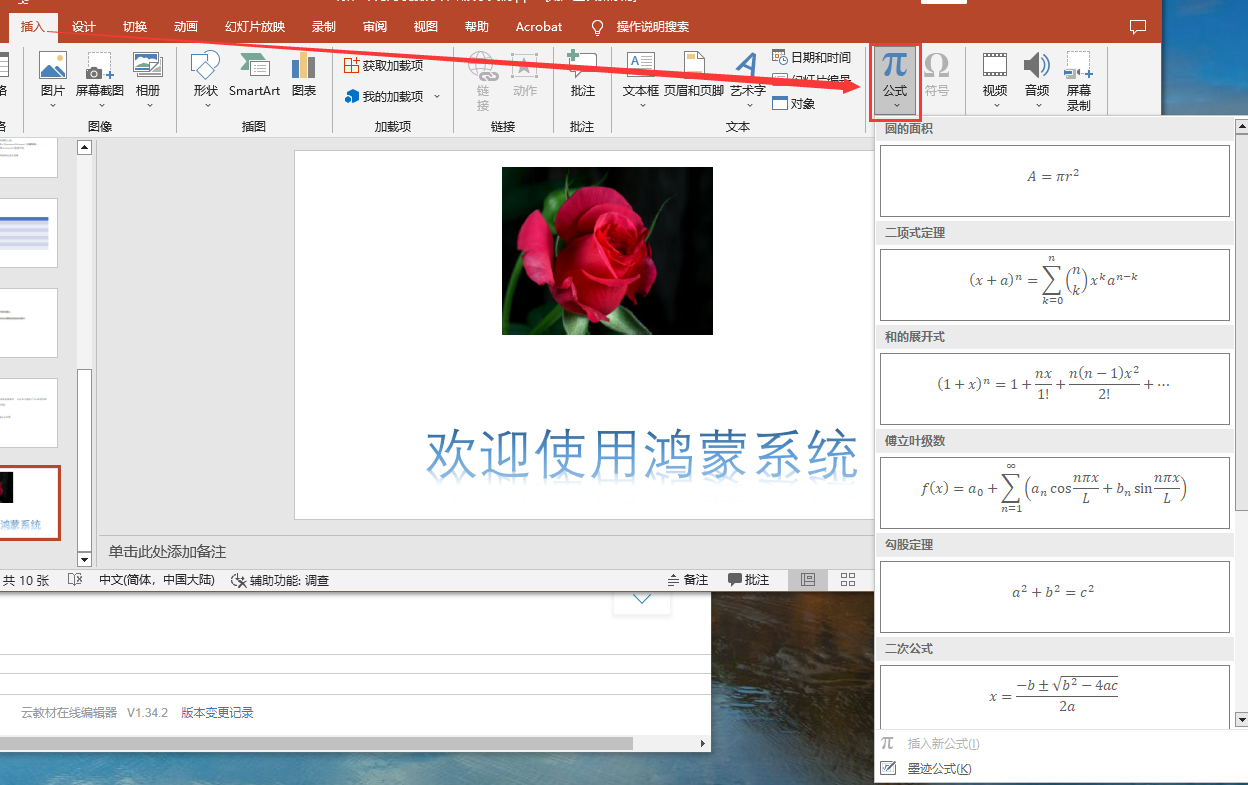Click the comments (批注) ribbon button
Screen dimensions: 1248x785
click(582, 73)
